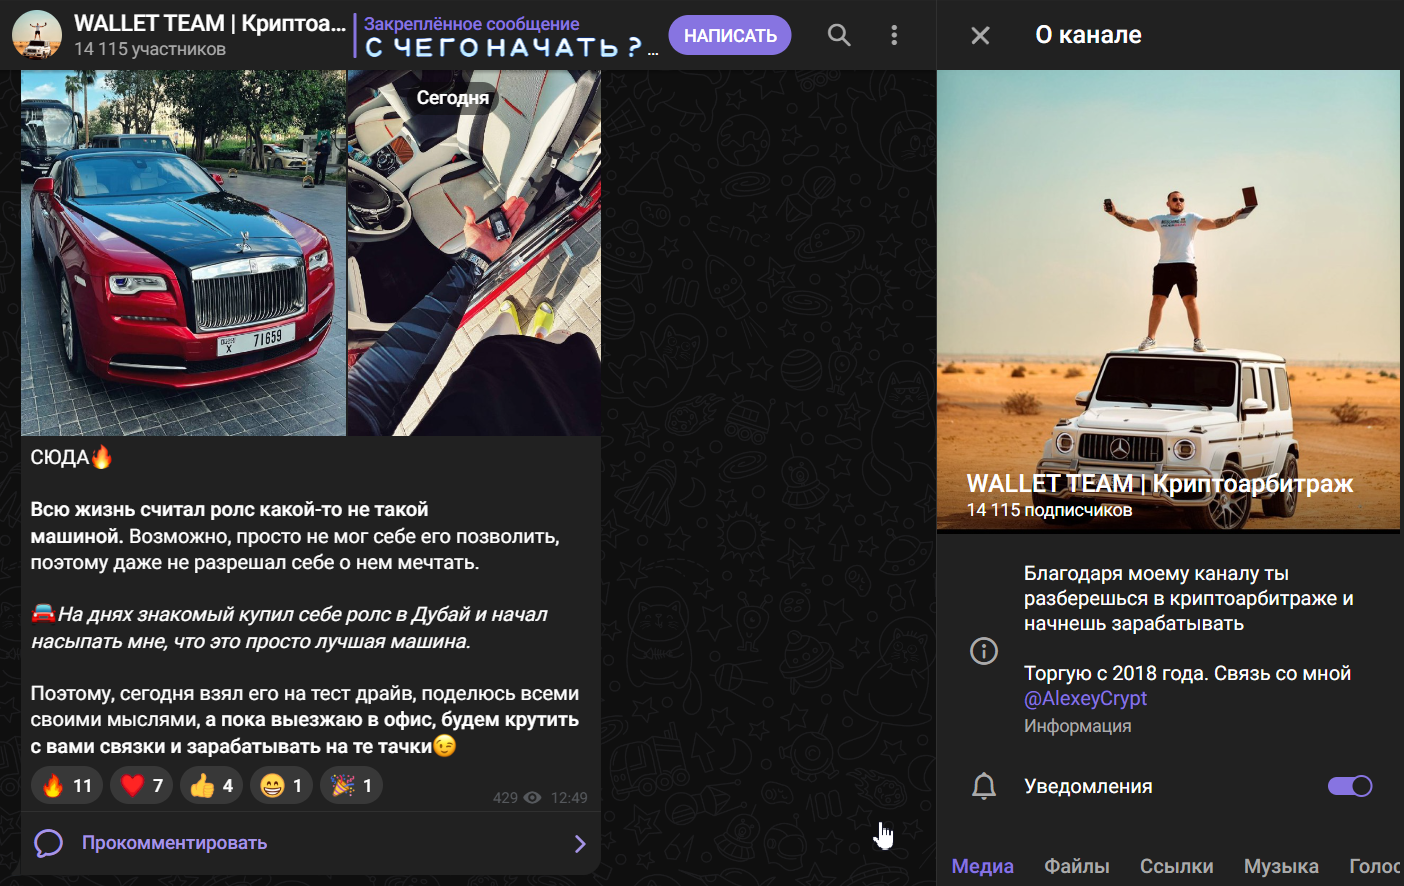1404x886 pixels.
Task: Open the three-dot channel menu
Action: click(x=894, y=35)
